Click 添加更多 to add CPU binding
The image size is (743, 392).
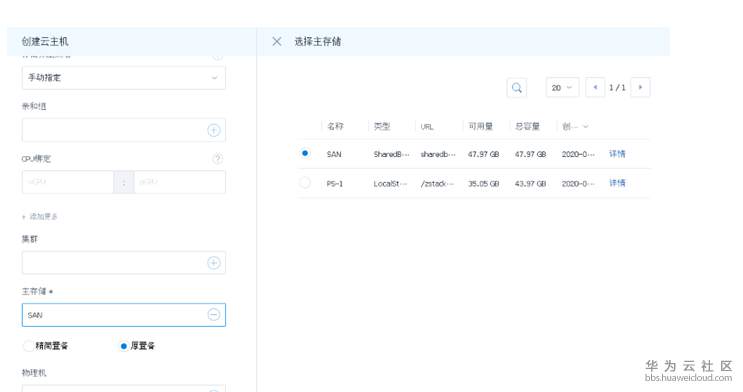(x=40, y=217)
